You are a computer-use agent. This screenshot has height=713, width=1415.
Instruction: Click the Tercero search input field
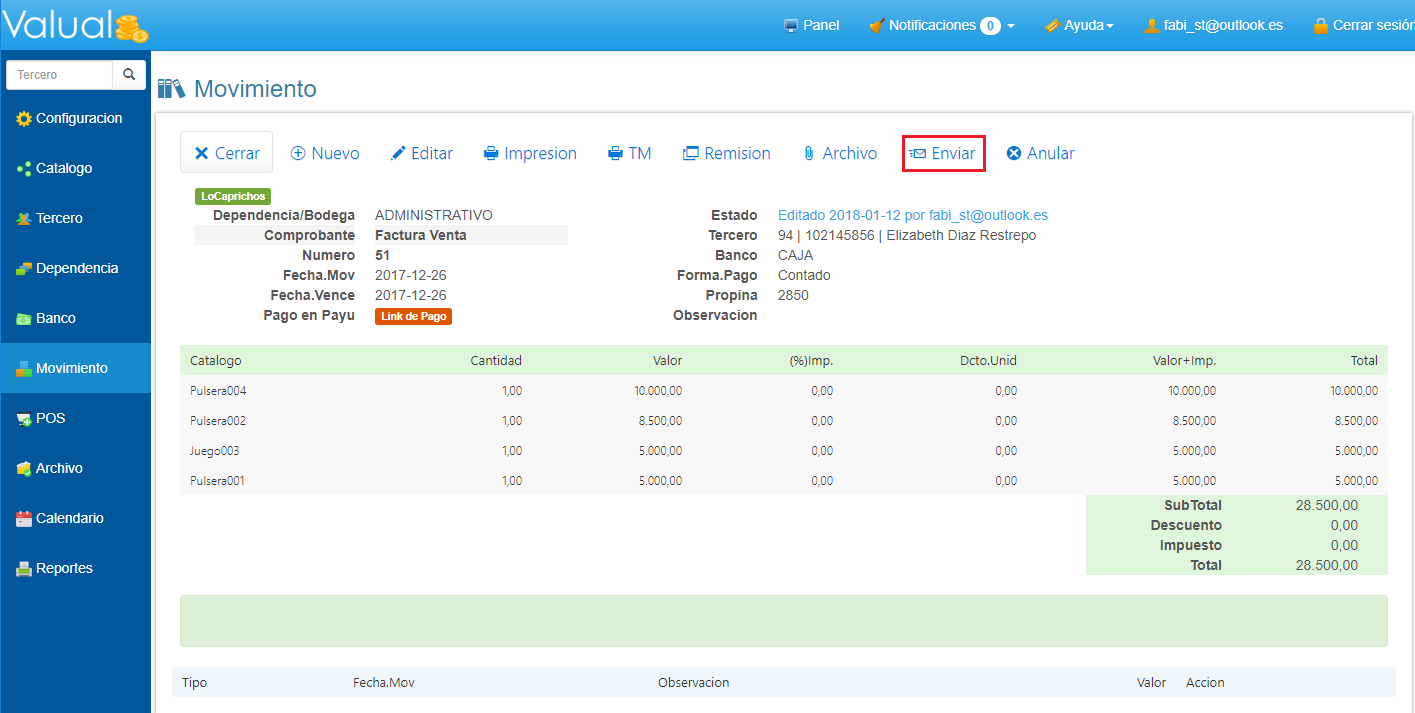pyautogui.click(x=59, y=75)
